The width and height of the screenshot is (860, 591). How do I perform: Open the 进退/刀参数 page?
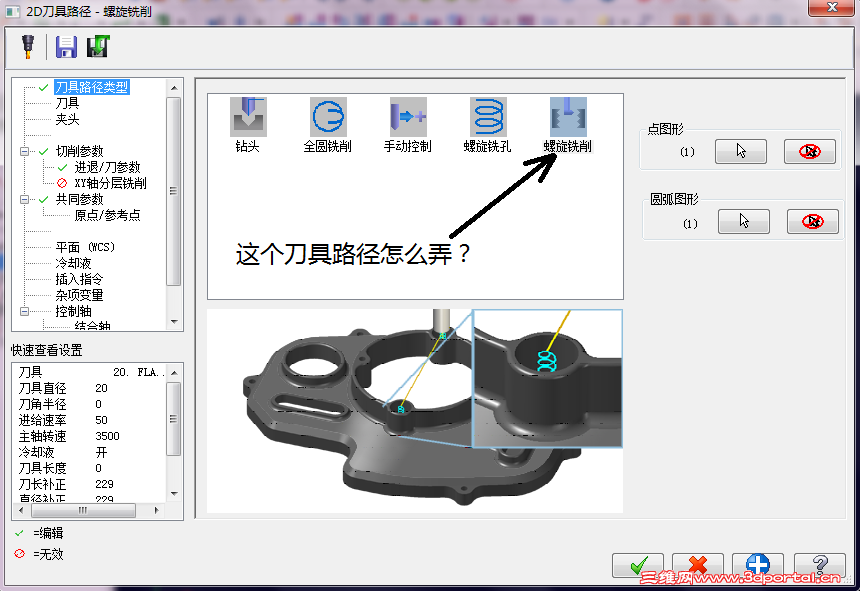pyautogui.click(x=108, y=167)
